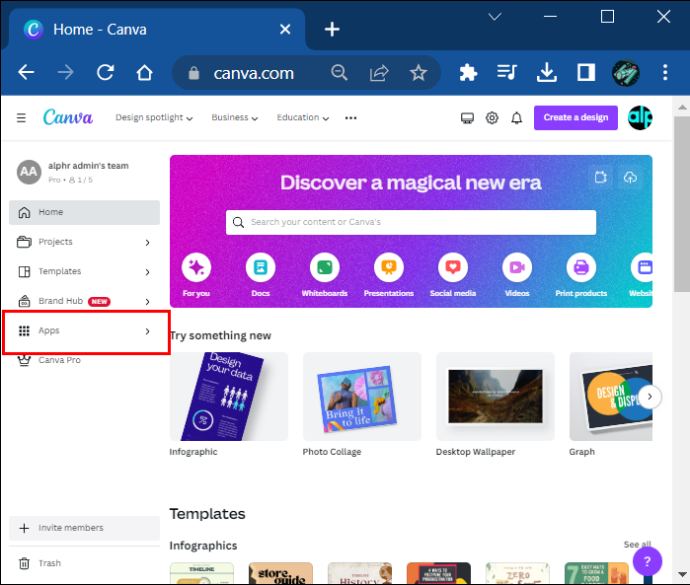Viewport: 690px width, 585px height.
Task: Open the Apps sidebar item
Action: tap(84, 331)
